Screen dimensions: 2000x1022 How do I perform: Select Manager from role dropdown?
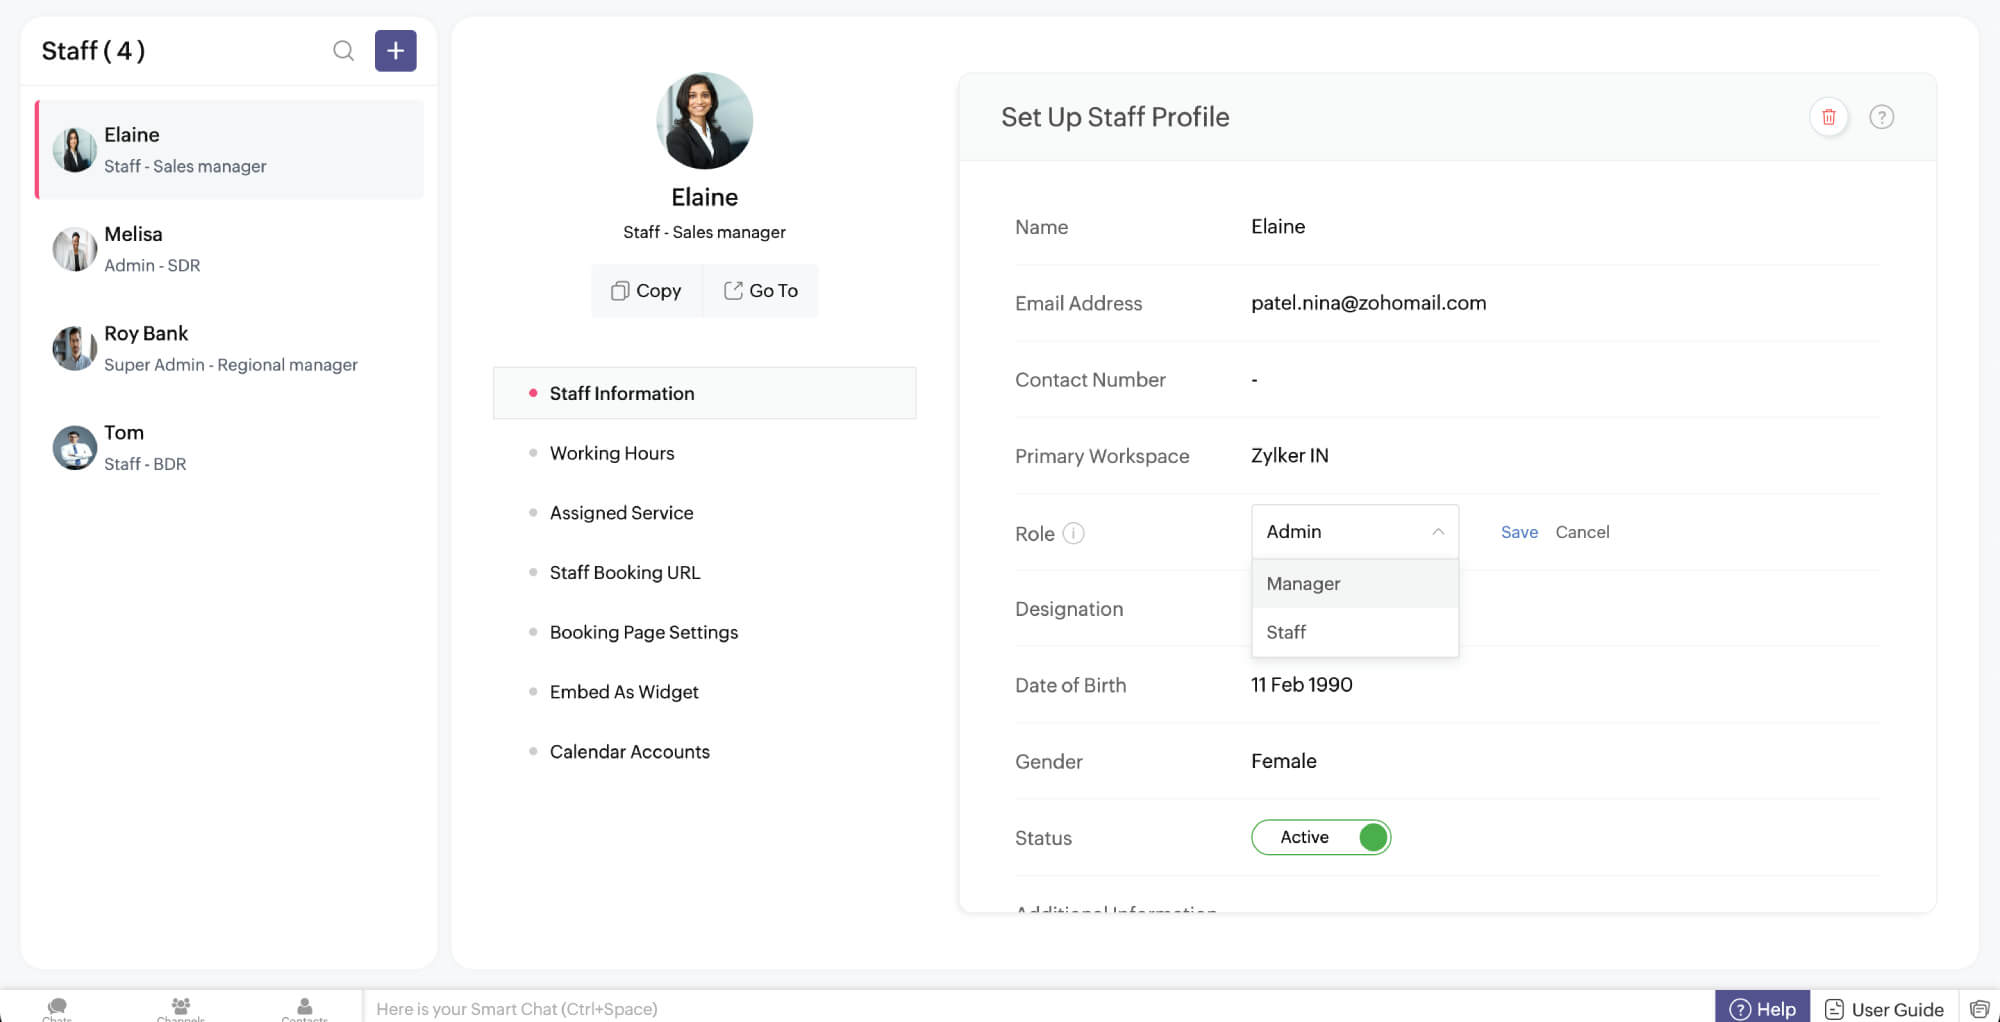(1303, 584)
